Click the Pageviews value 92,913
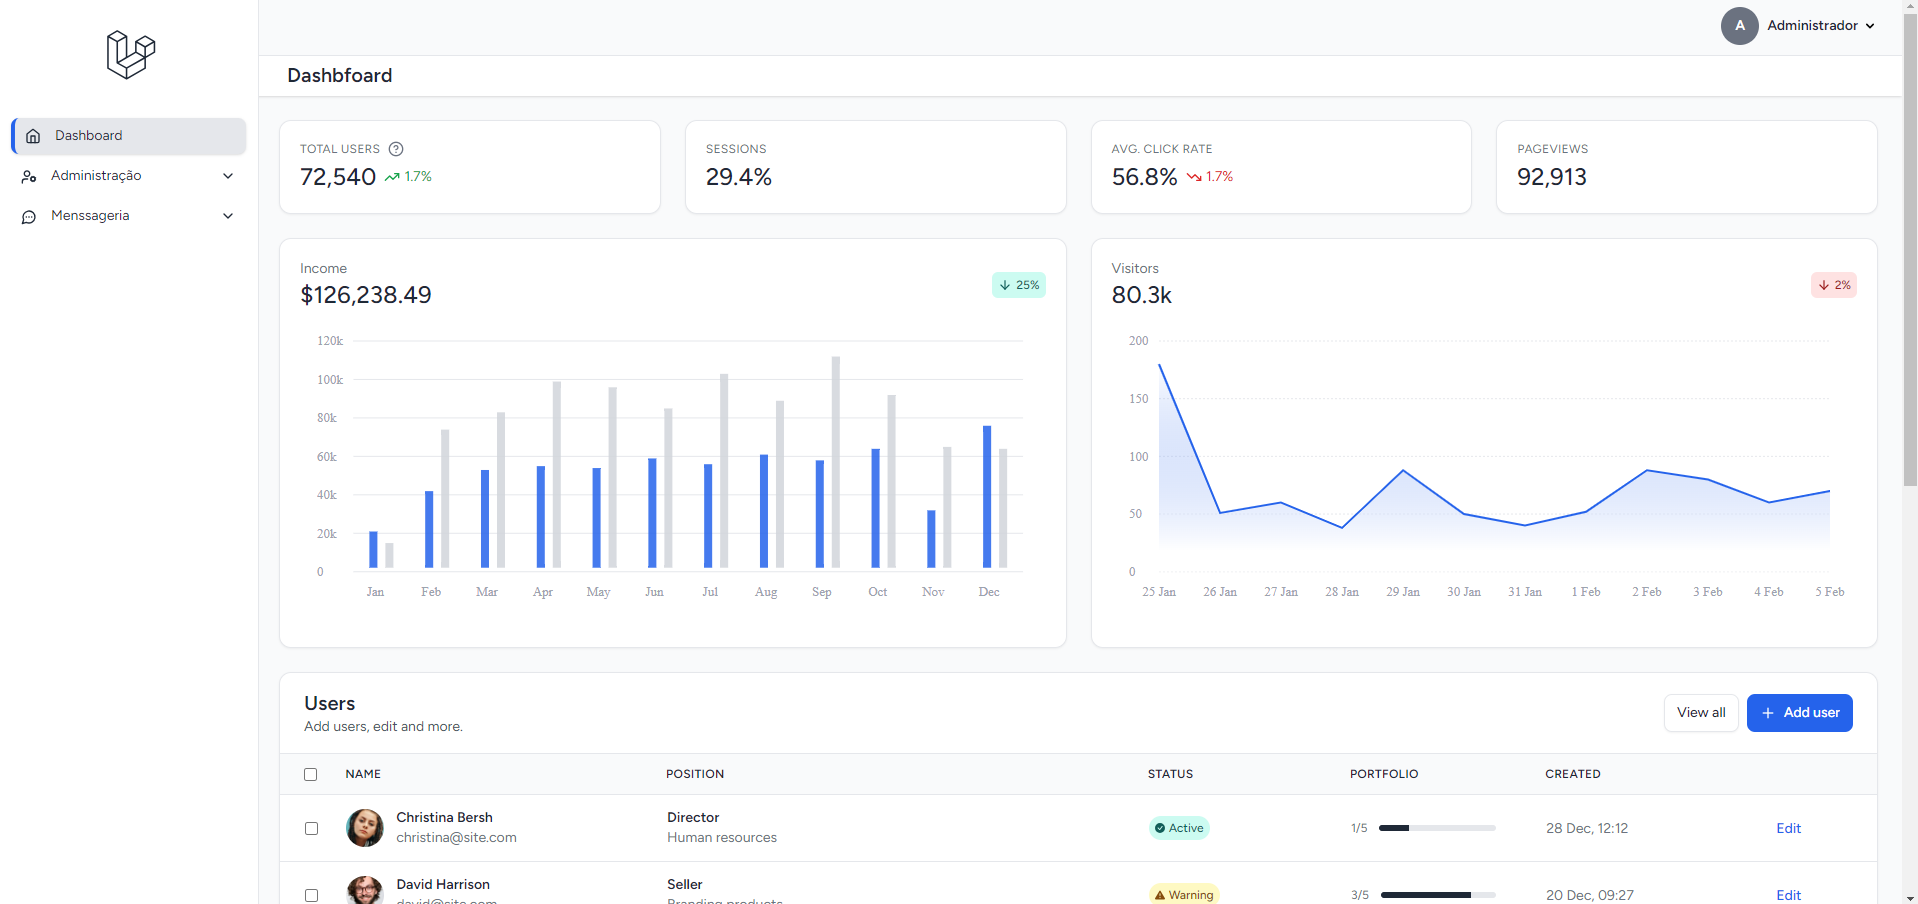The width and height of the screenshot is (1918, 904). click(x=1552, y=177)
